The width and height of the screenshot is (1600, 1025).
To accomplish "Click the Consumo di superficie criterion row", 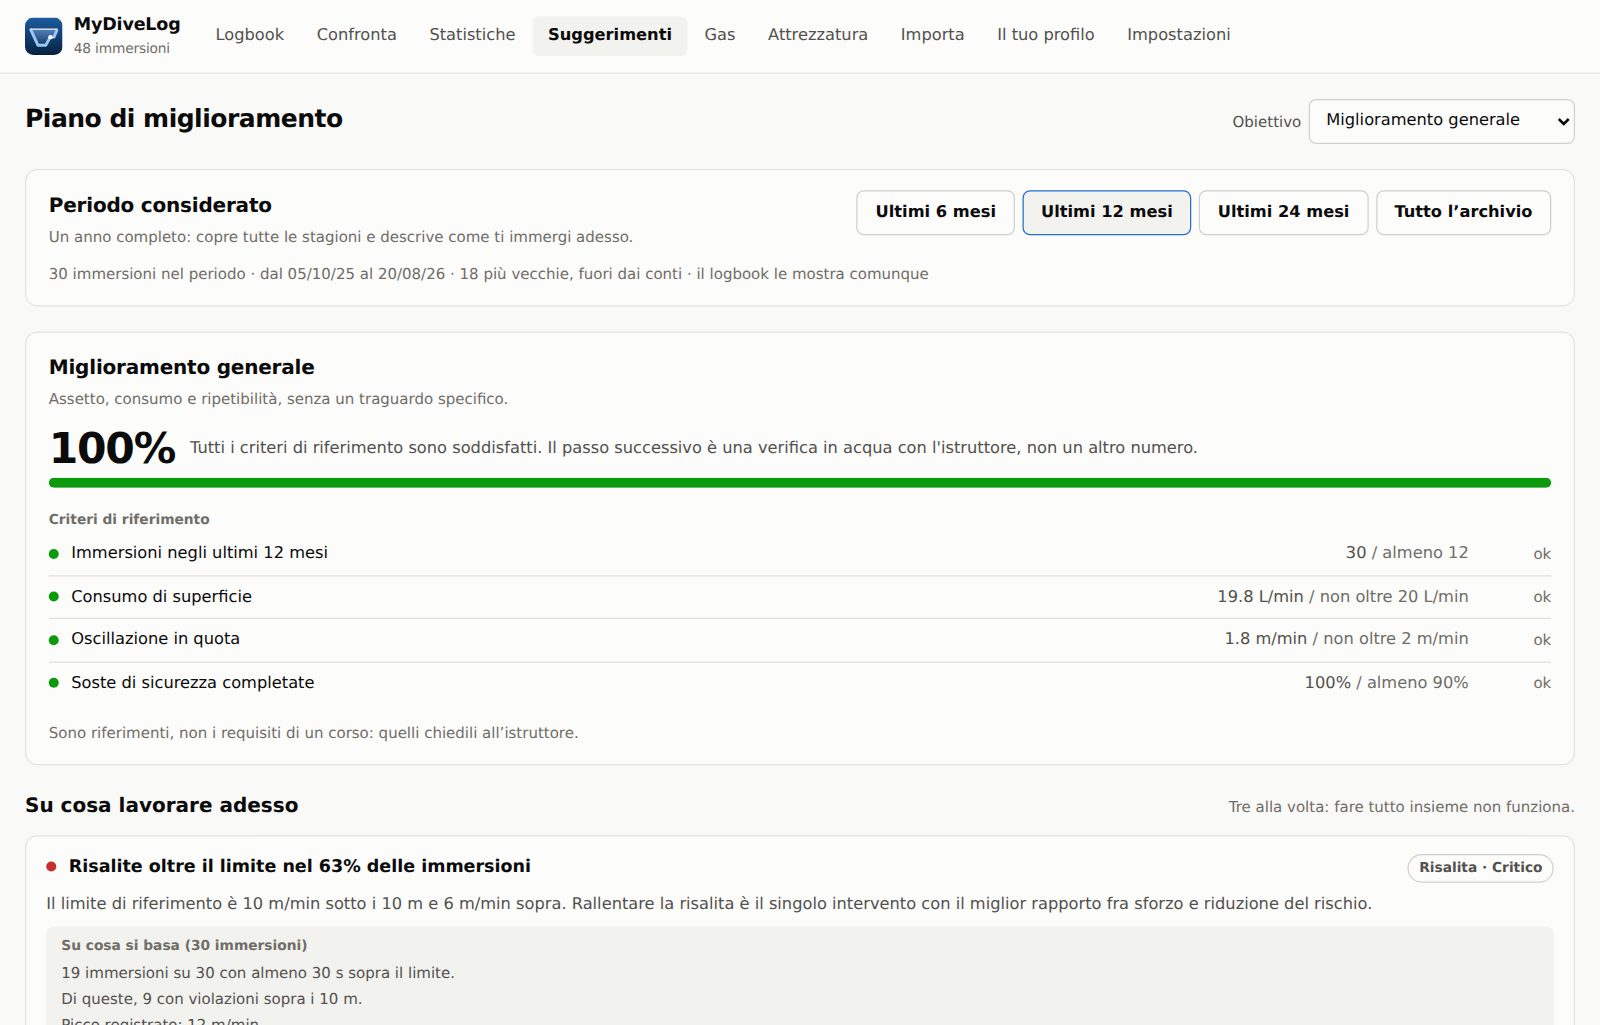I will coord(800,597).
